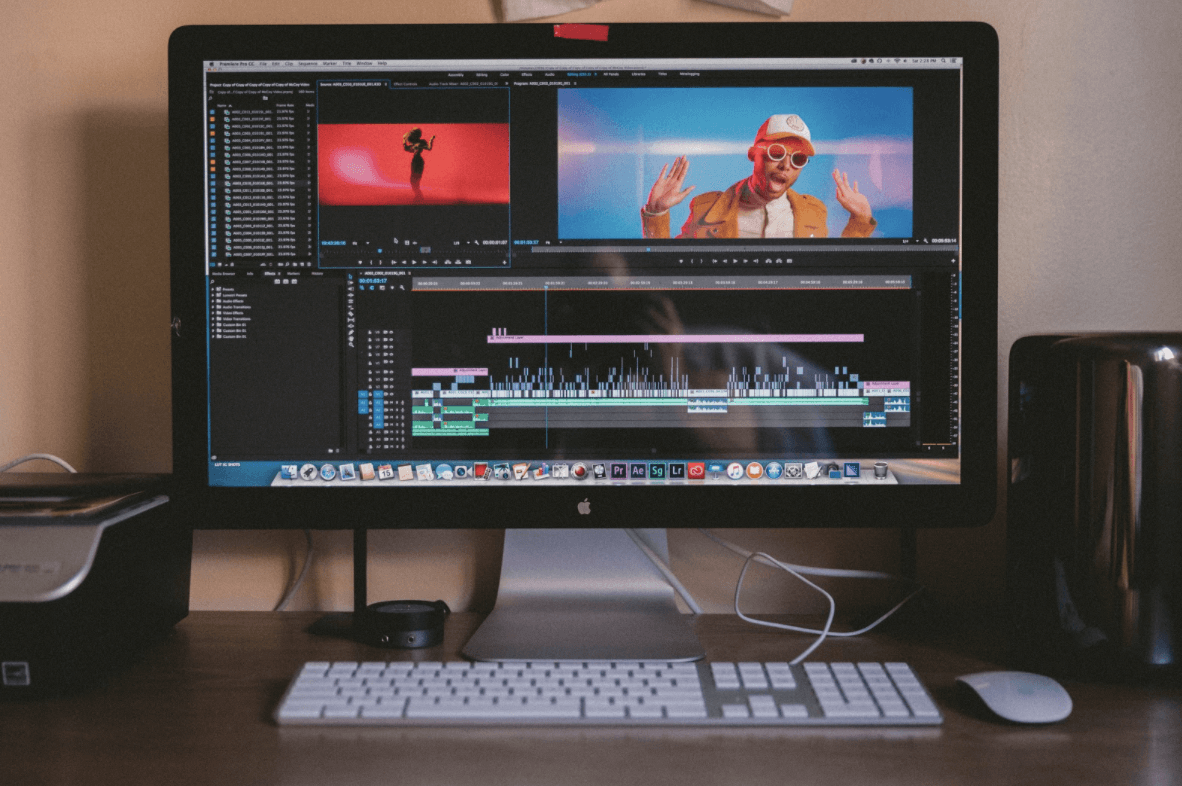Select the Razor tool
Screen dimensions: 1182x786
(x=351, y=313)
